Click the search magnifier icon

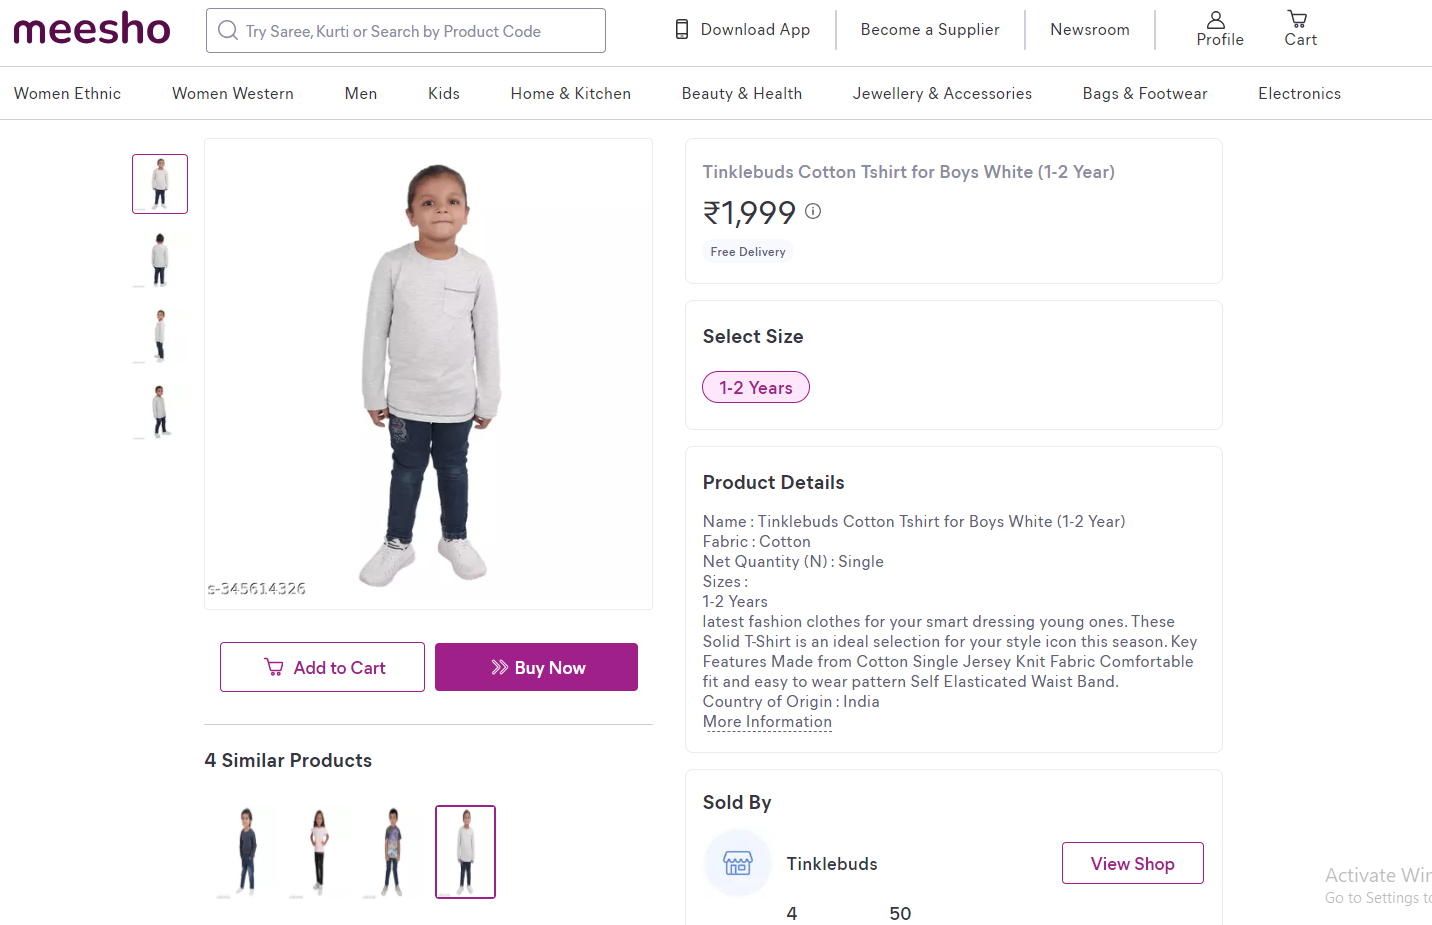(228, 31)
